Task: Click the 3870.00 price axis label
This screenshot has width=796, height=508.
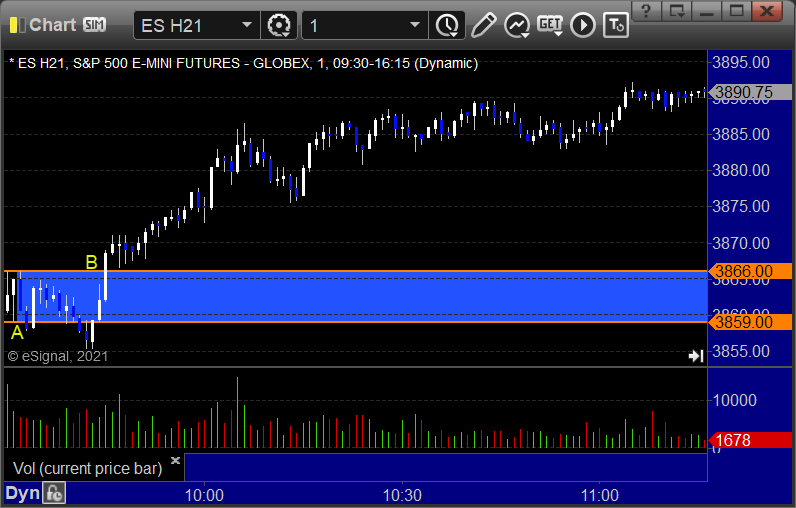Action: point(741,243)
